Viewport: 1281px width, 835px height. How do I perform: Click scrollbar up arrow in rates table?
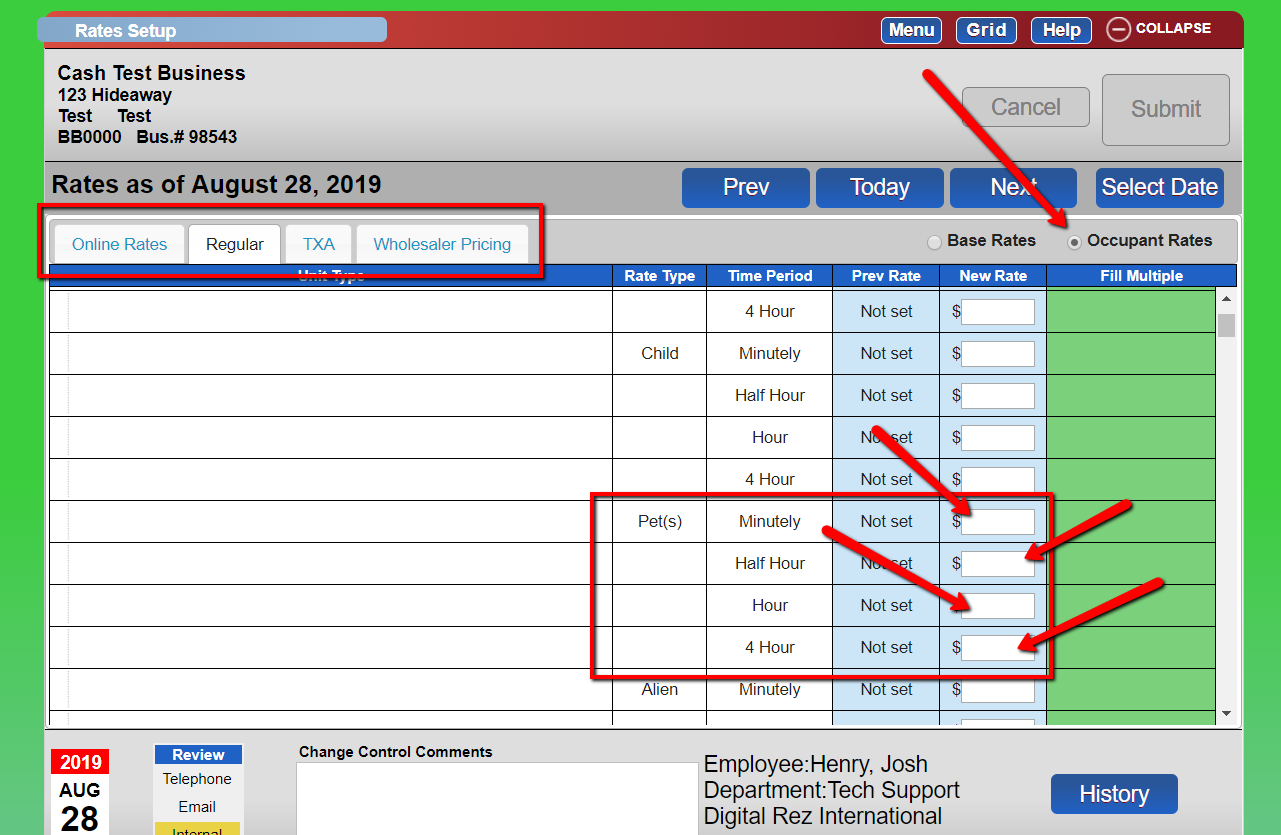[1226, 299]
